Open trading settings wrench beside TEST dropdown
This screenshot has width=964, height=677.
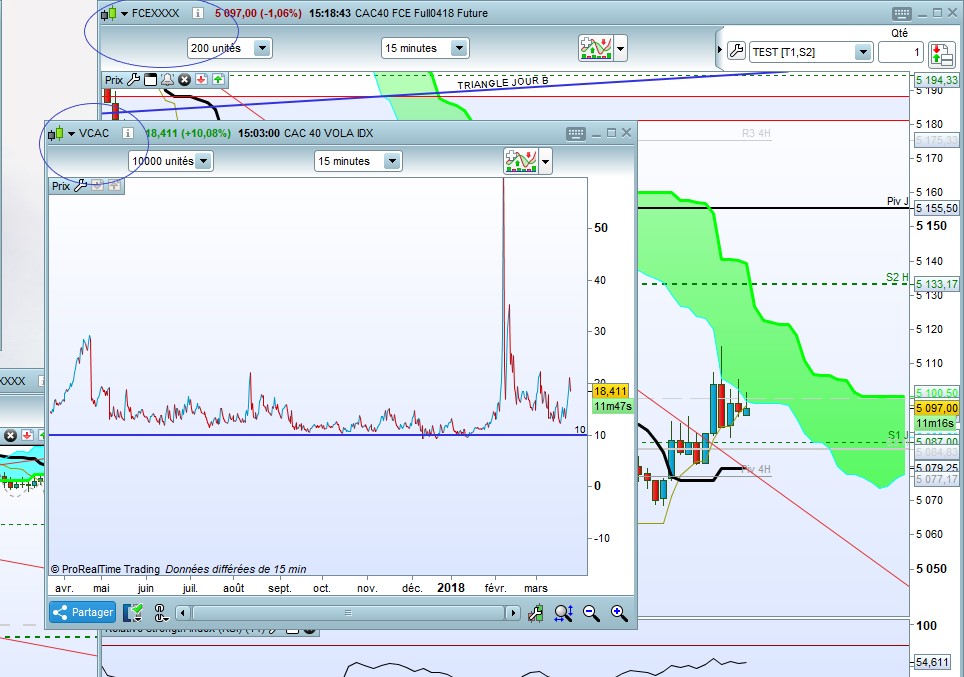click(736, 51)
